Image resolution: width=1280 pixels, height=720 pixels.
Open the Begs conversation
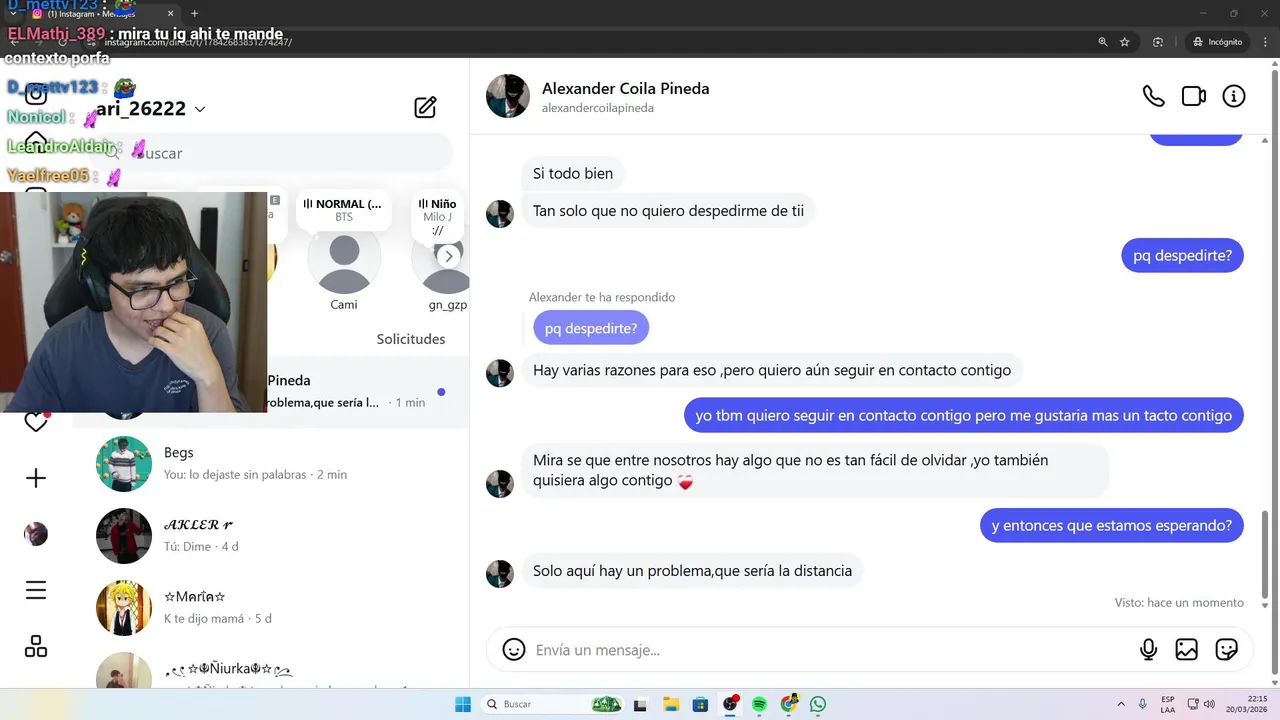pos(270,463)
